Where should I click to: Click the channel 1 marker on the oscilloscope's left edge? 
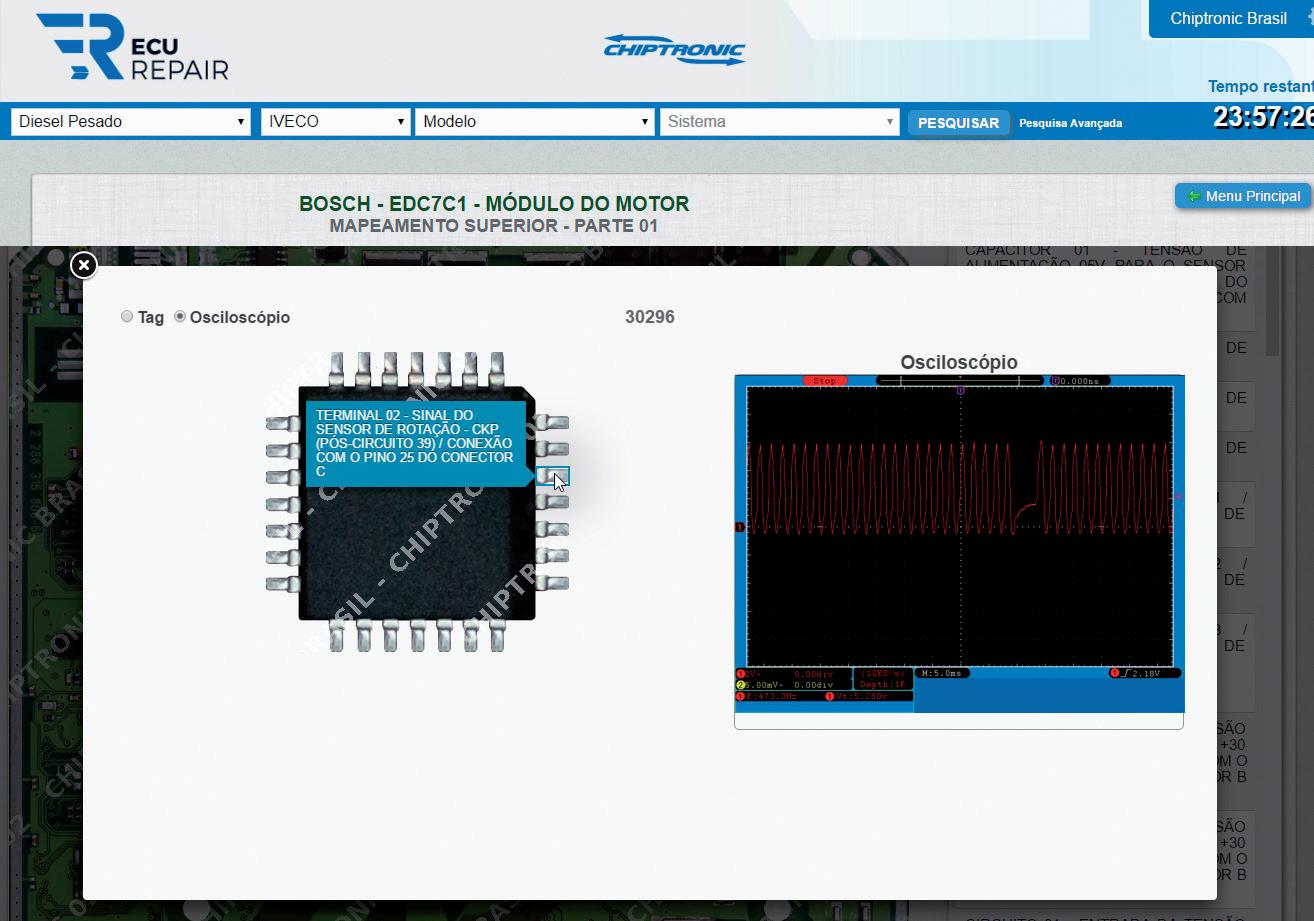740,527
